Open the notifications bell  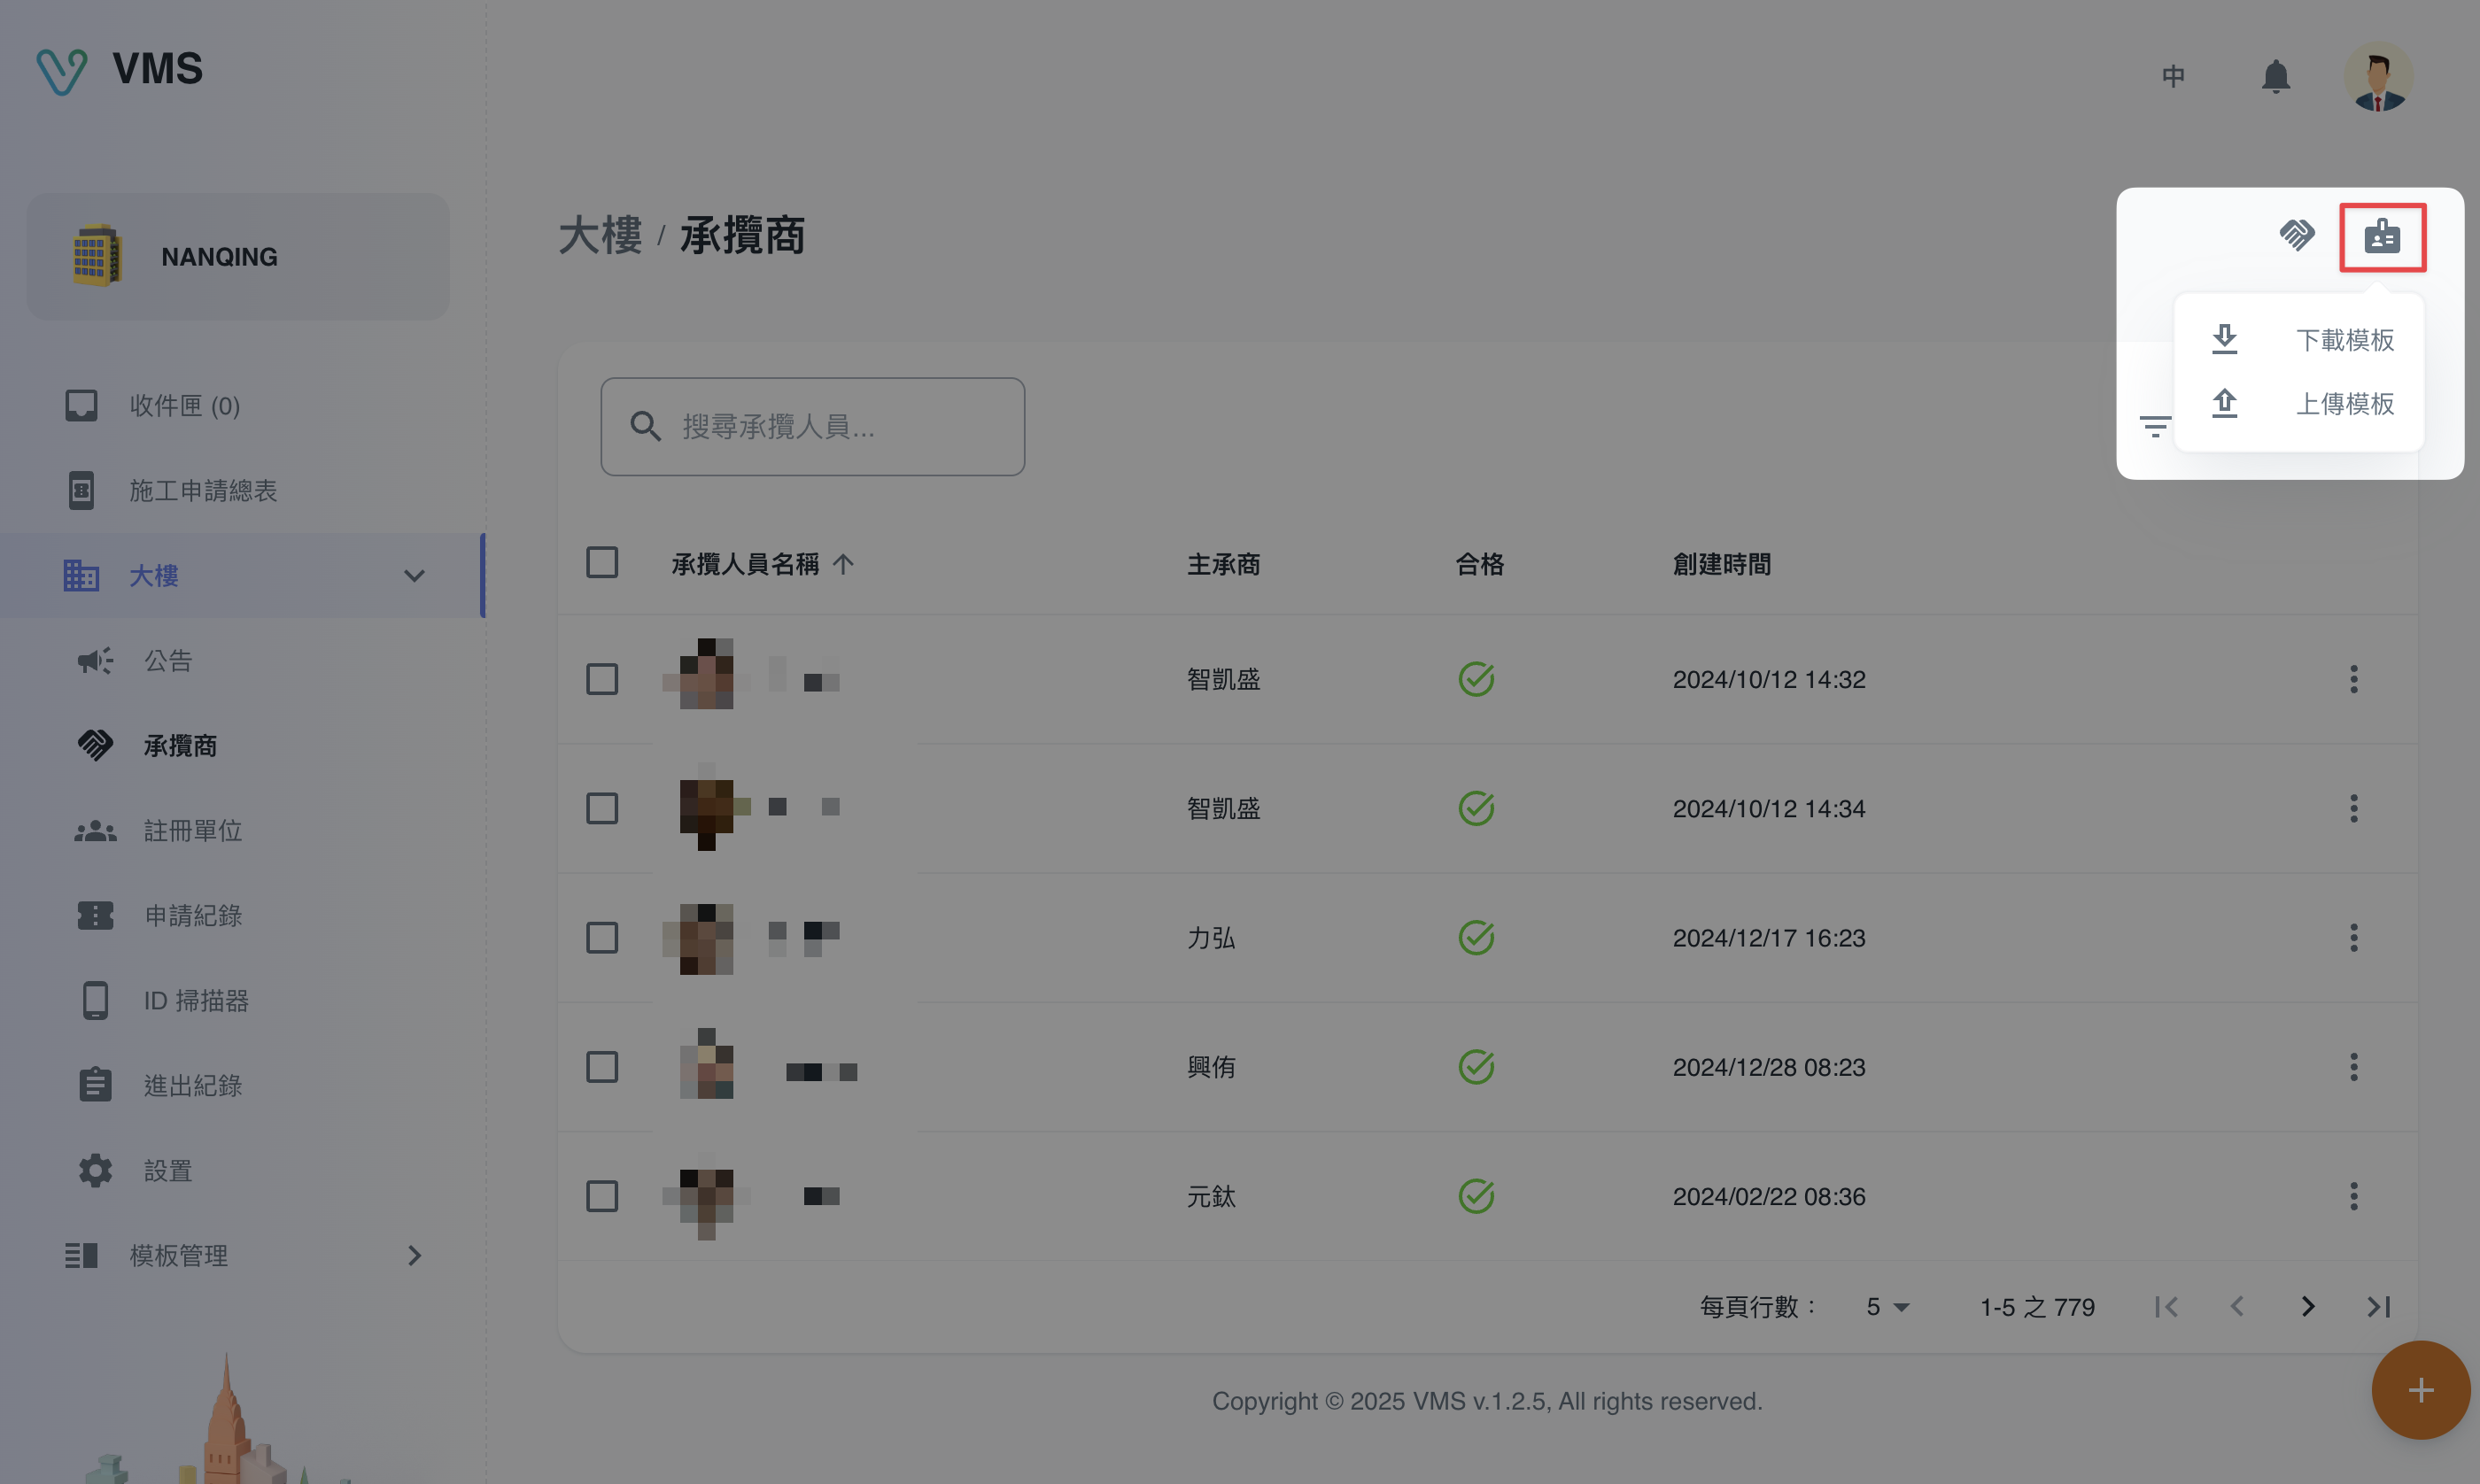pos(2275,76)
